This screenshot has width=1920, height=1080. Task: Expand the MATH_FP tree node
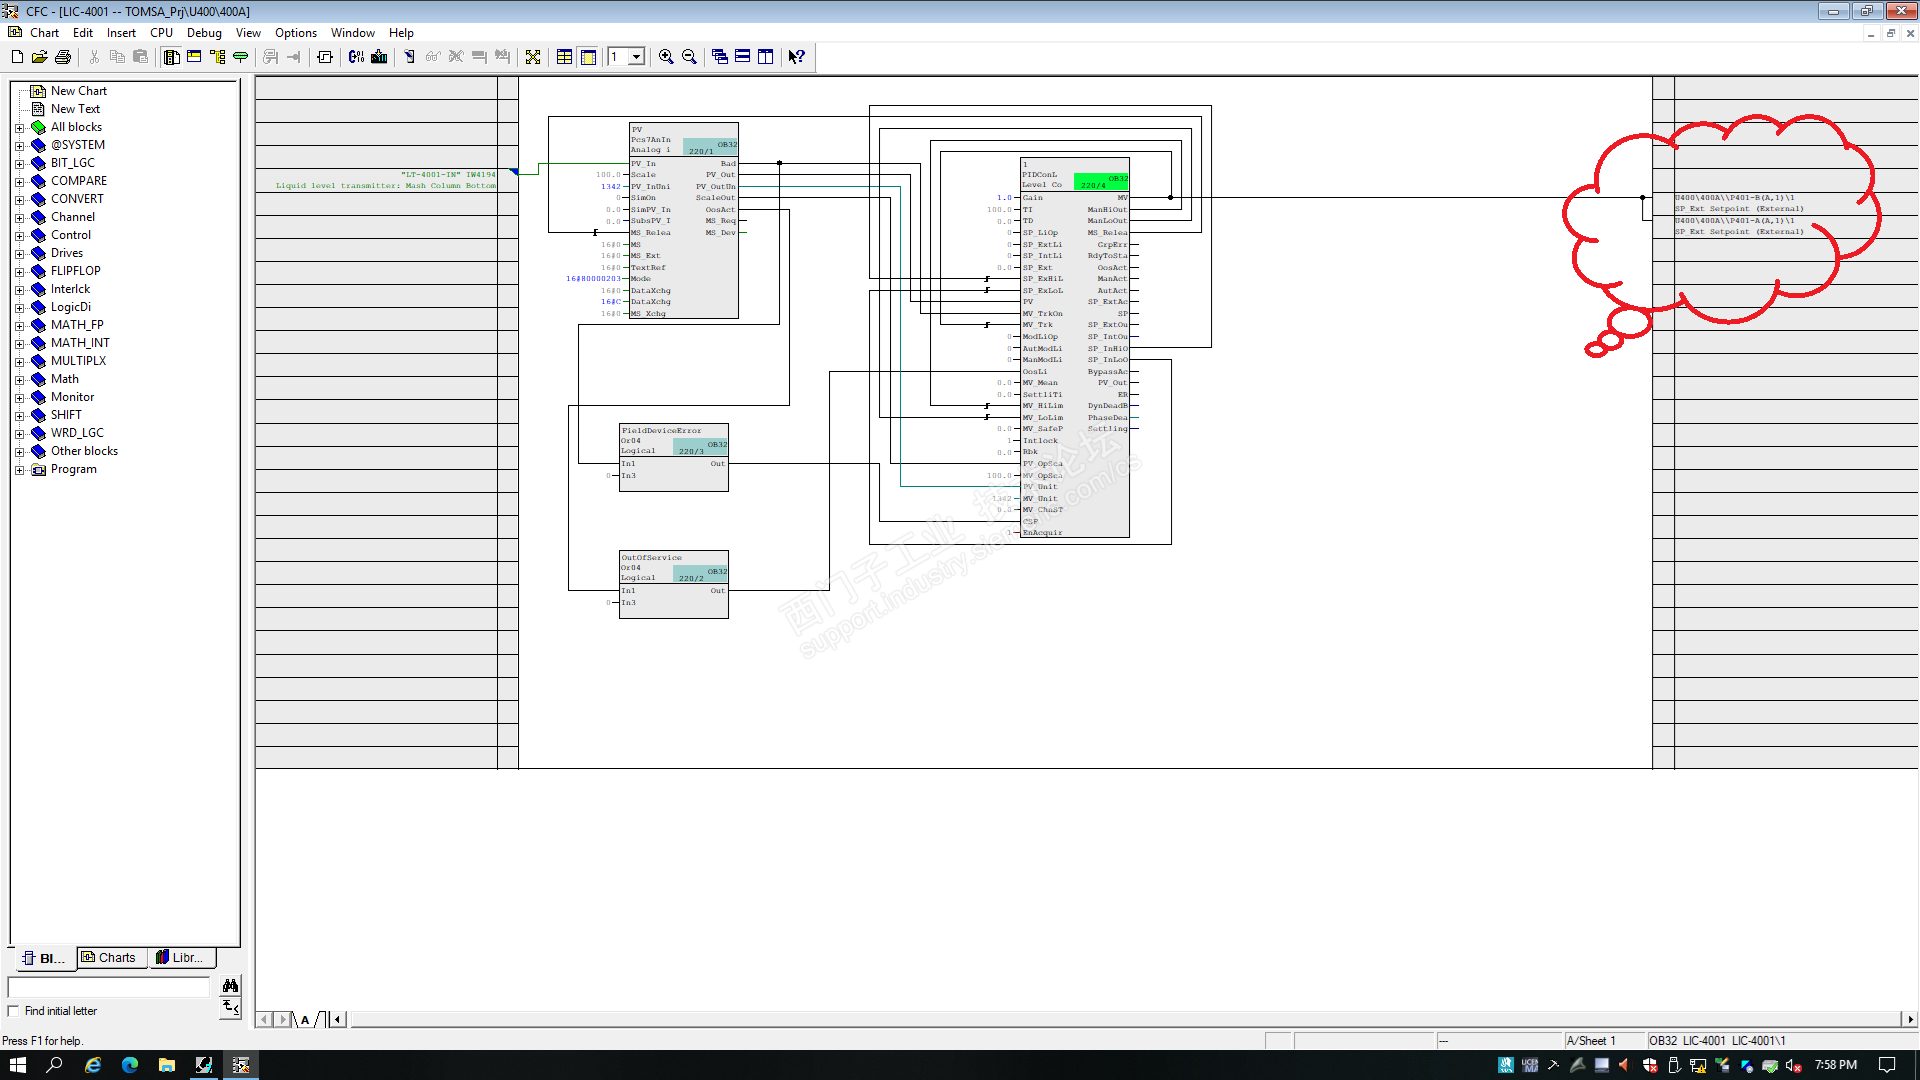[x=19, y=325]
